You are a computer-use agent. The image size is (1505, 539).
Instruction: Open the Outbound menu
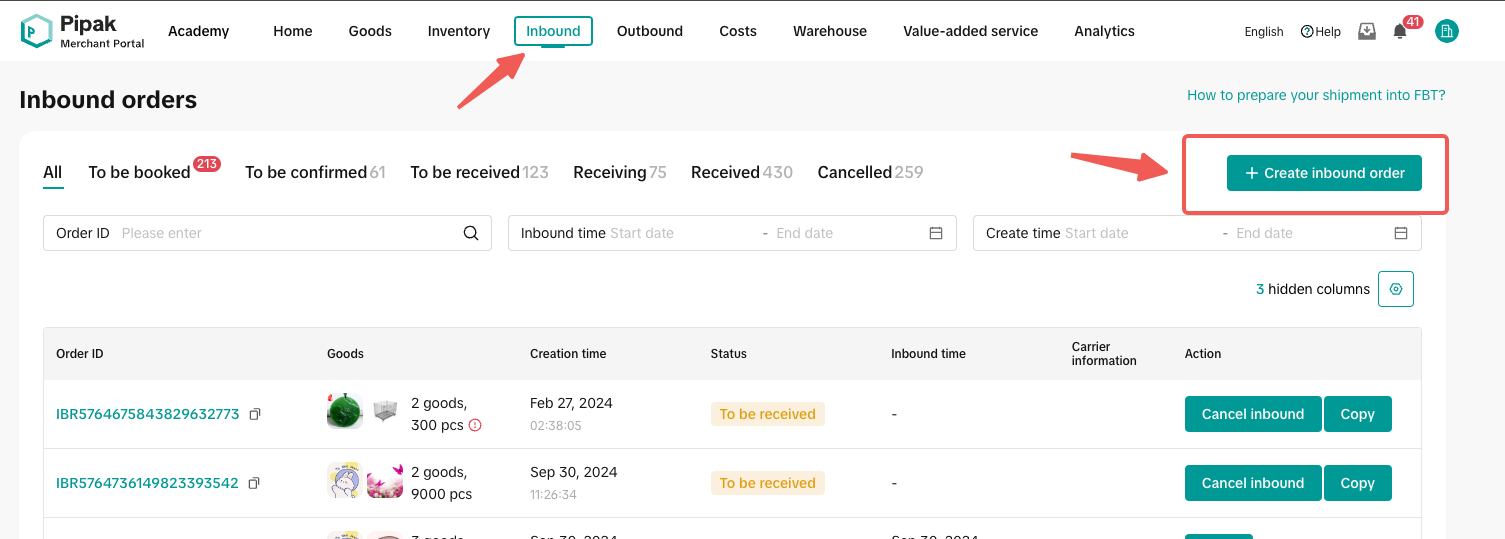coord(649,31)
